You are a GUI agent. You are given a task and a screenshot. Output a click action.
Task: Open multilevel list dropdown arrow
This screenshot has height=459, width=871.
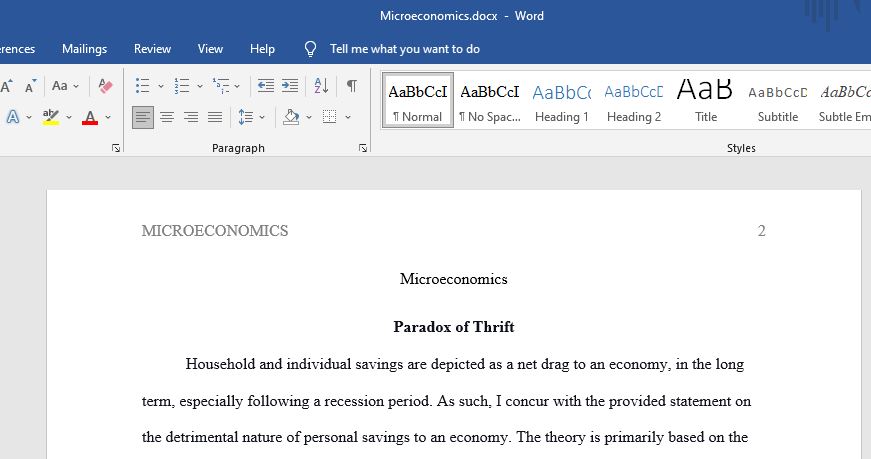pyautogui.click(x=237, y=86)
